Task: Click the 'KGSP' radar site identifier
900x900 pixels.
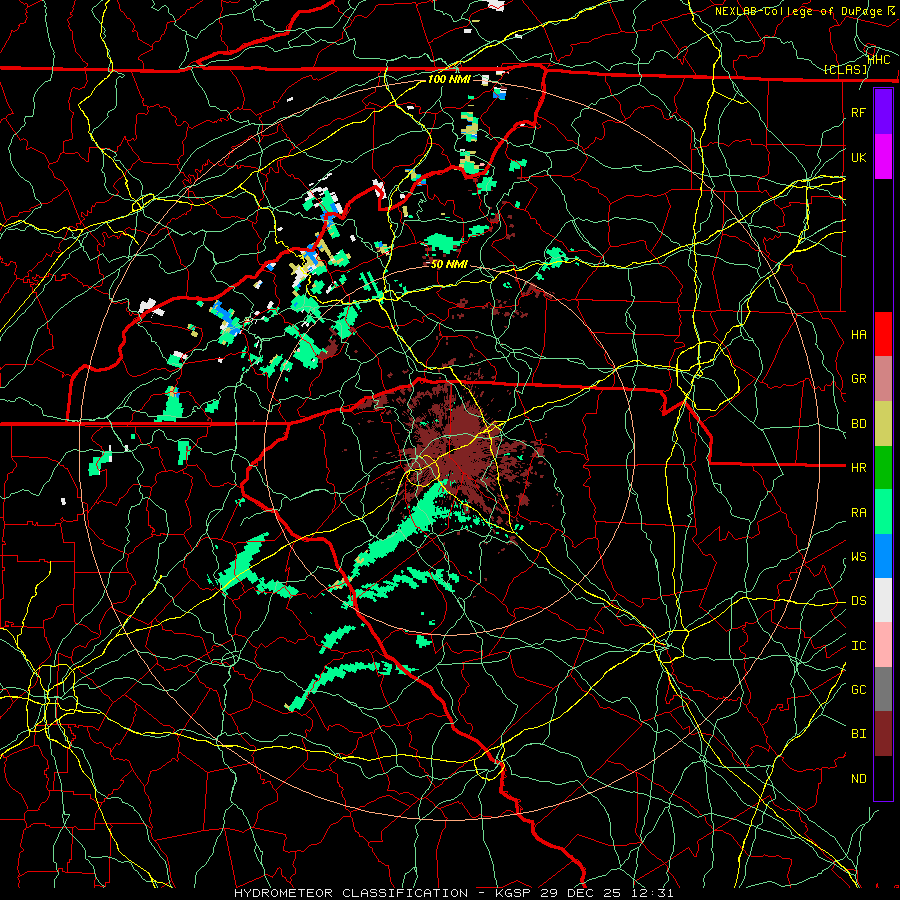Action: (514, 893)
